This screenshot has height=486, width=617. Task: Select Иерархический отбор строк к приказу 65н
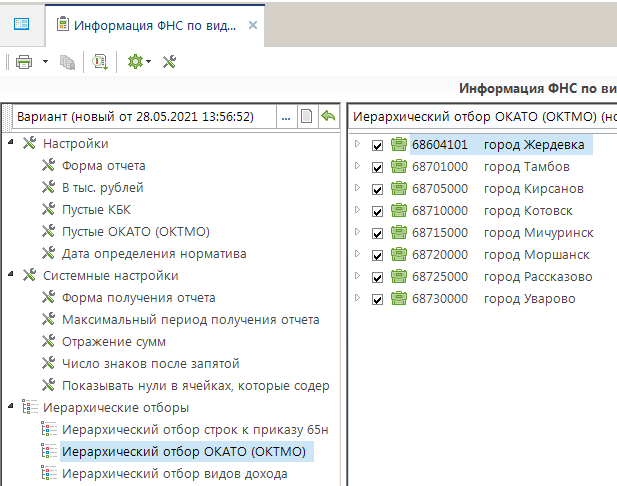click(x=195, y=430)
